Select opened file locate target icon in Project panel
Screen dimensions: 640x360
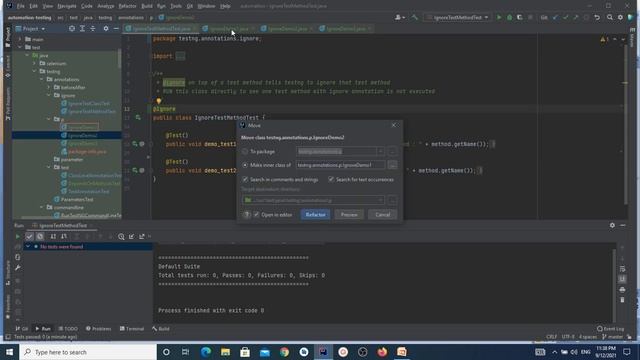click(x=72, y=29)
